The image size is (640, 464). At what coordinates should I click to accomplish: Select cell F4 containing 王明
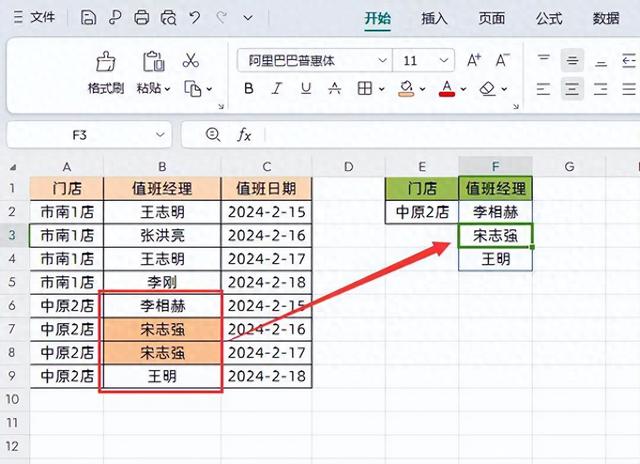tap(496, 259)
